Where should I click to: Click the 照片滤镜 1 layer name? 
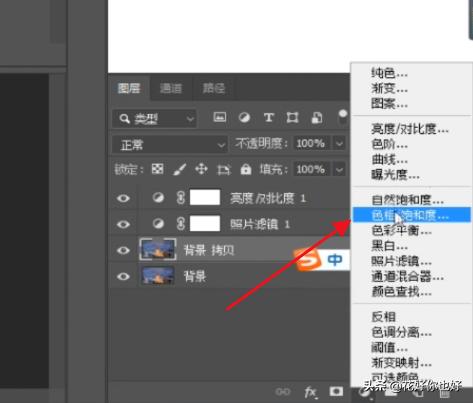(x=260, y=224)
